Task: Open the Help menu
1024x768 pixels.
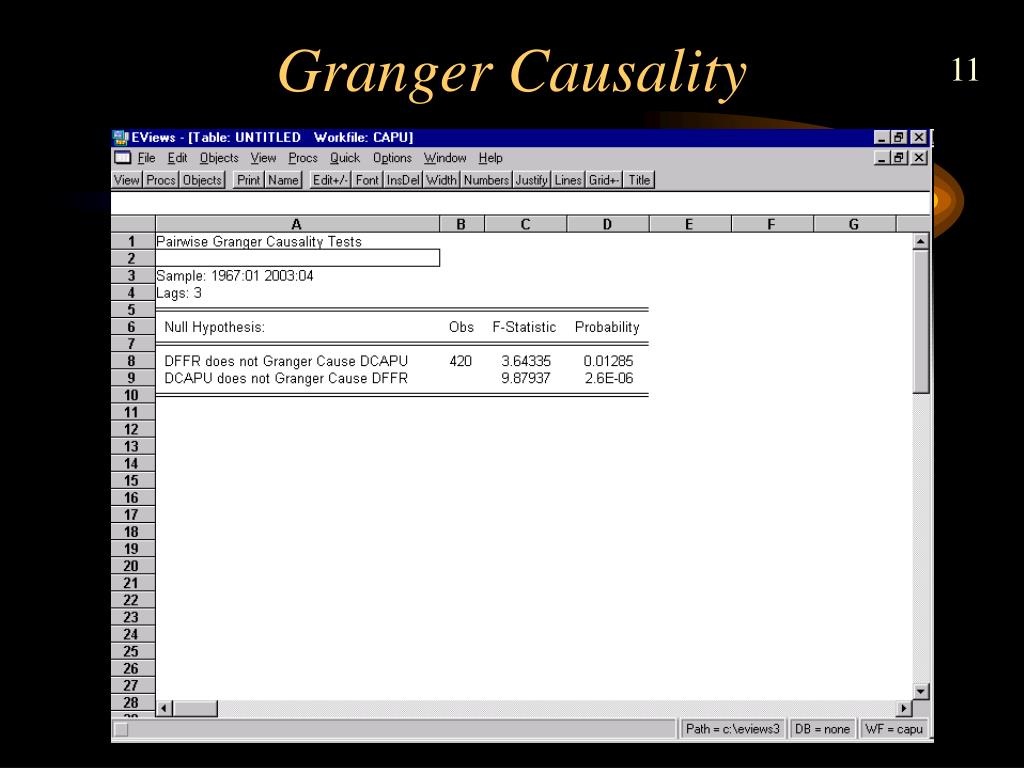Action: 490,158
